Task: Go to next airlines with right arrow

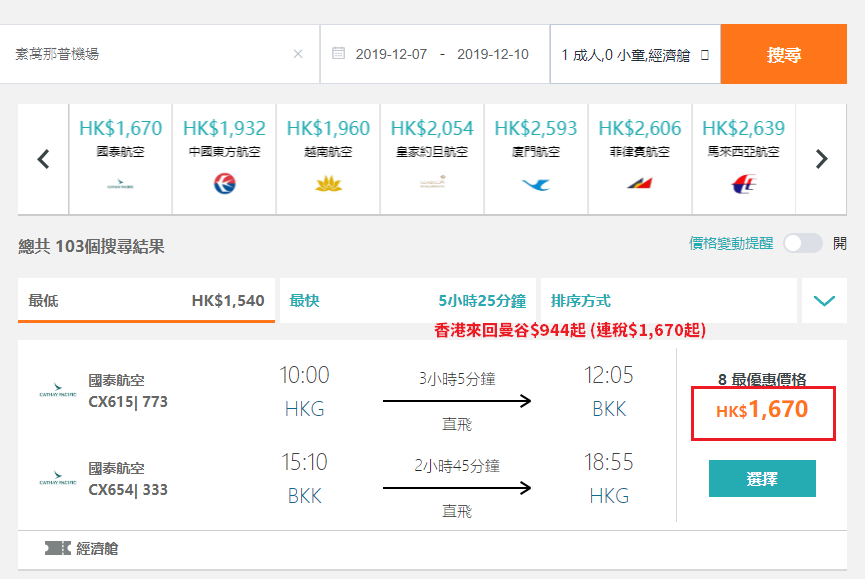Action: pos(821,159)
